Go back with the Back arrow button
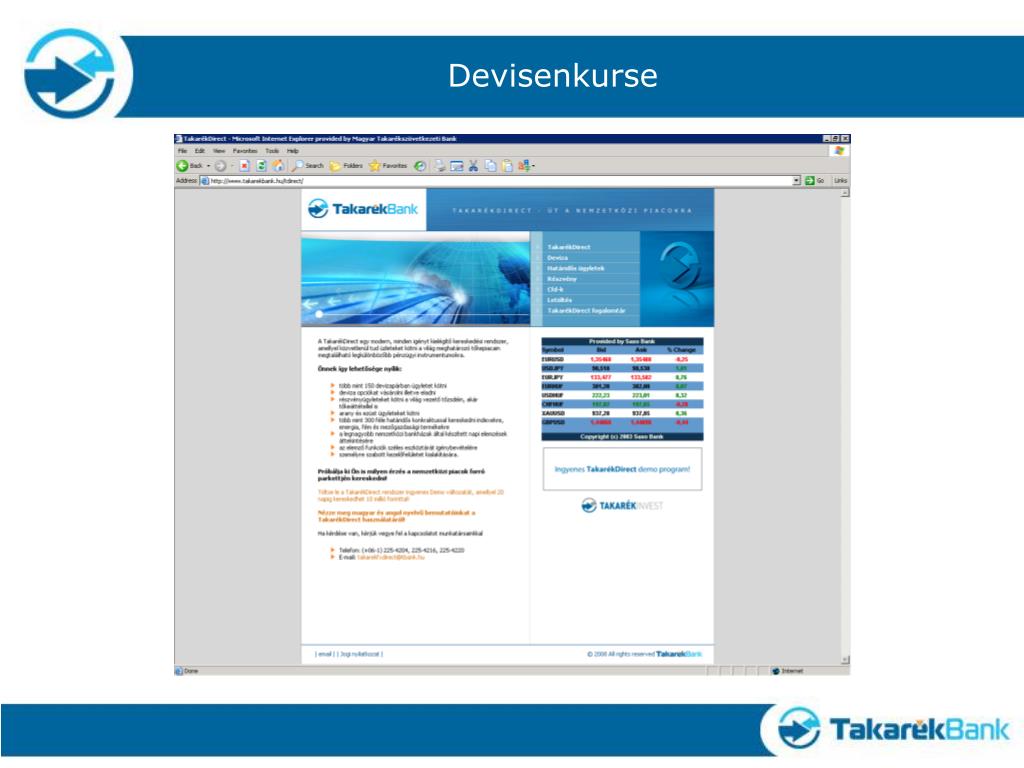1024x768 pixels. pyautogui.click(x=189, y=166)
